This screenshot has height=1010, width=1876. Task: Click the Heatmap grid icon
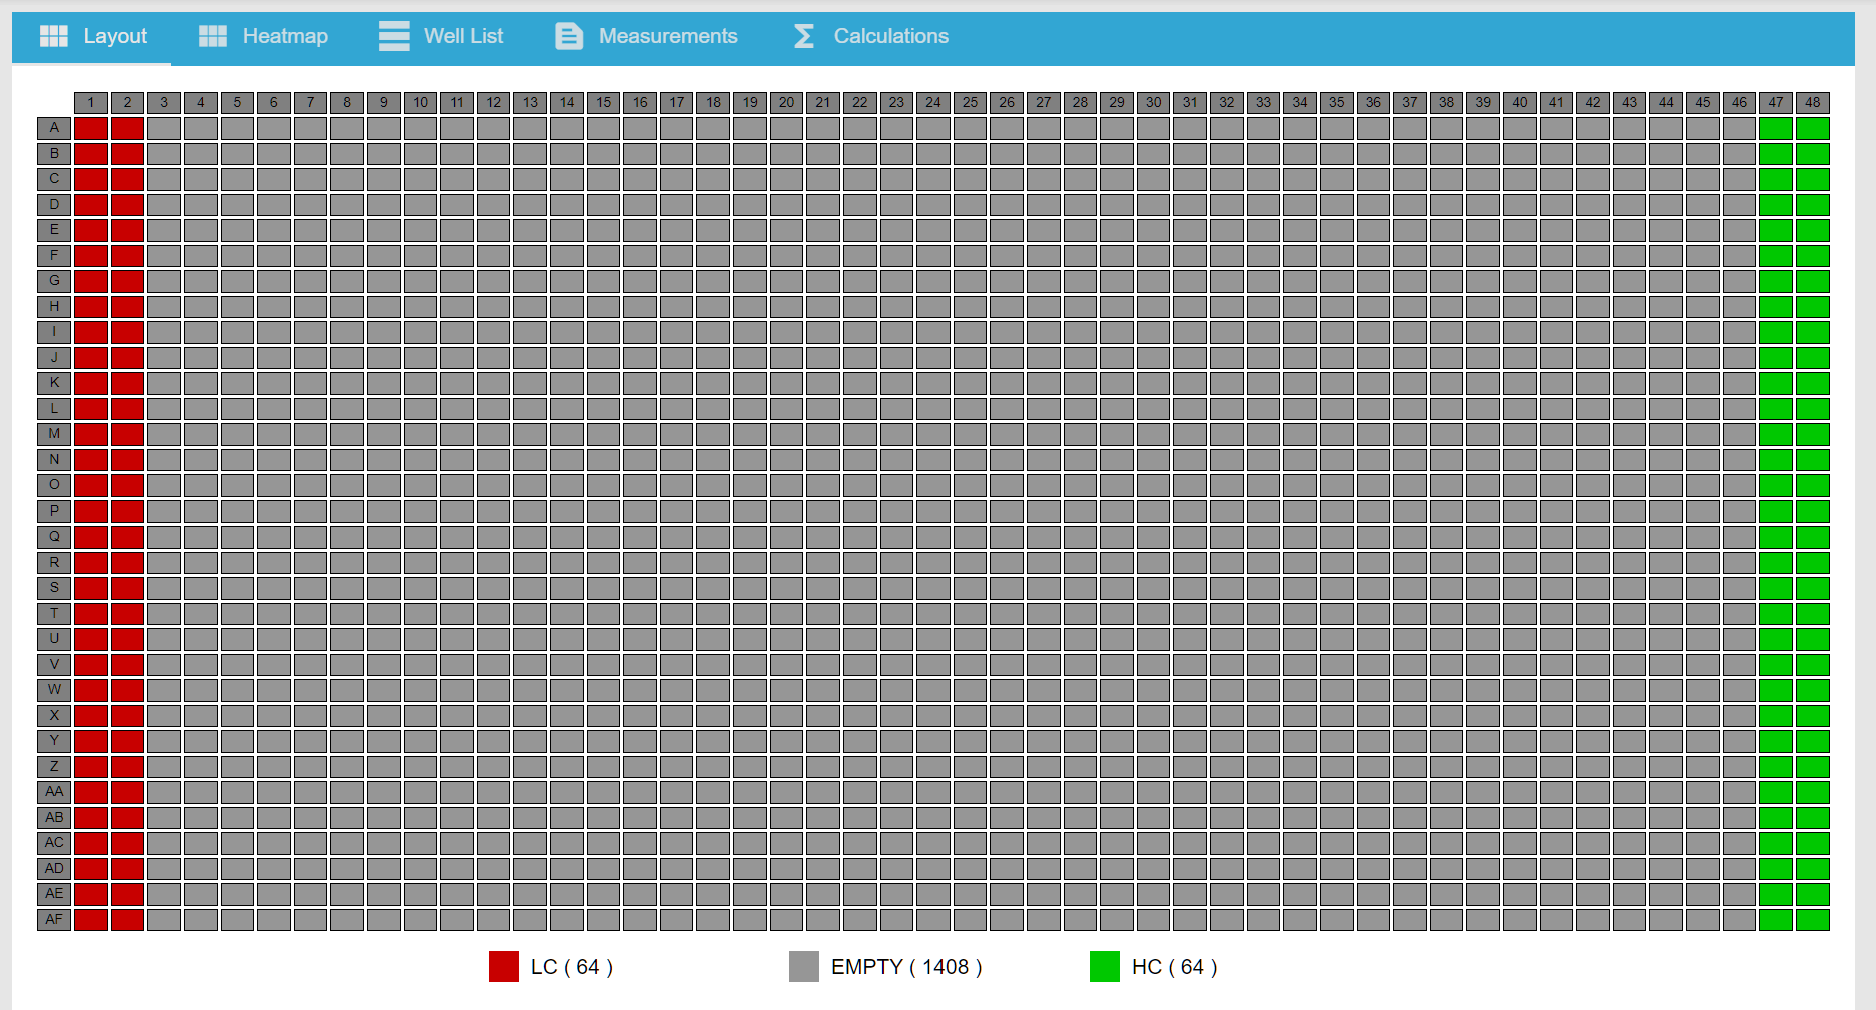213,36
